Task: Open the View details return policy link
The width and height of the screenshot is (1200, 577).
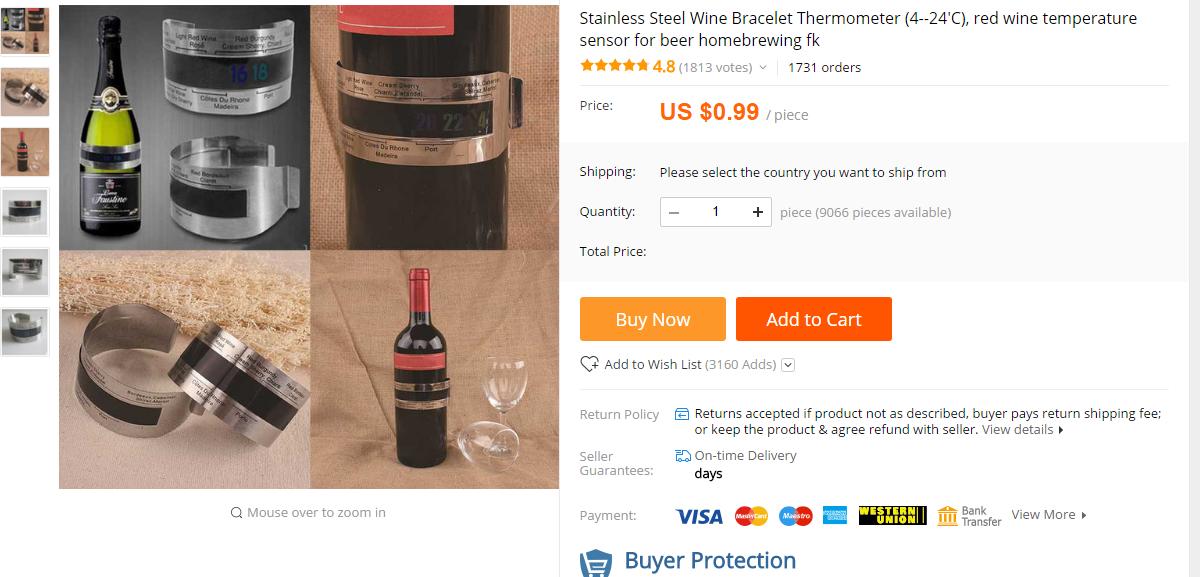Action: coord(1022,430)
